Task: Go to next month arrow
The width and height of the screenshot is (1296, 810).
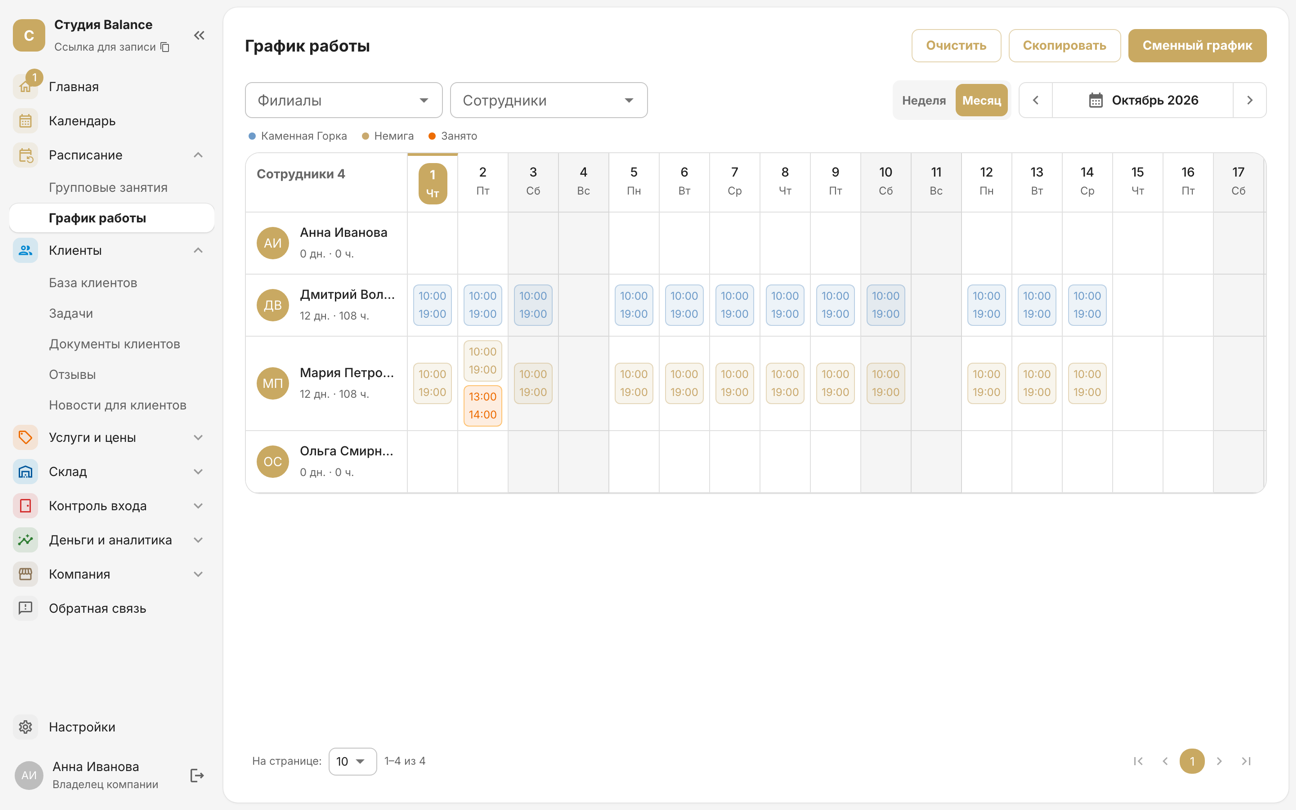Action: coord(1250,100)
